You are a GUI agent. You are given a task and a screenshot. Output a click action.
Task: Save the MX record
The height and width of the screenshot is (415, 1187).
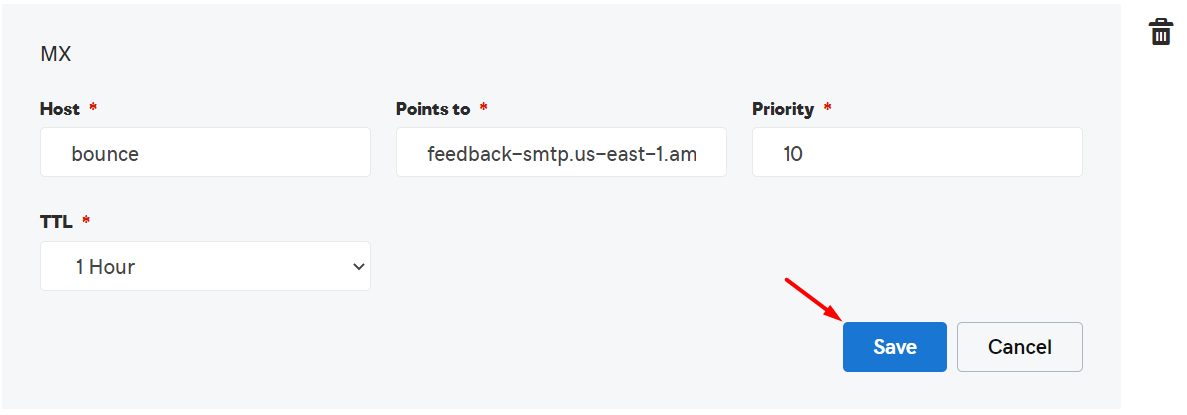tap(894, 347)
